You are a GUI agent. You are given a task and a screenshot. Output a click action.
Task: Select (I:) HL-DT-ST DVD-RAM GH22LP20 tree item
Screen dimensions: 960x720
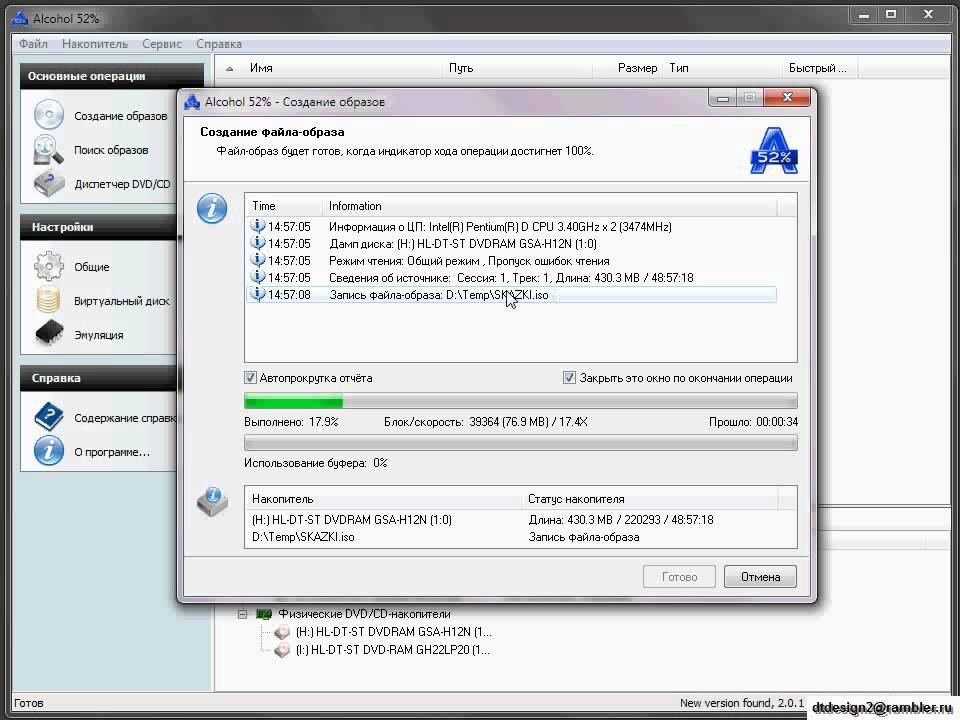coord(392,650)
